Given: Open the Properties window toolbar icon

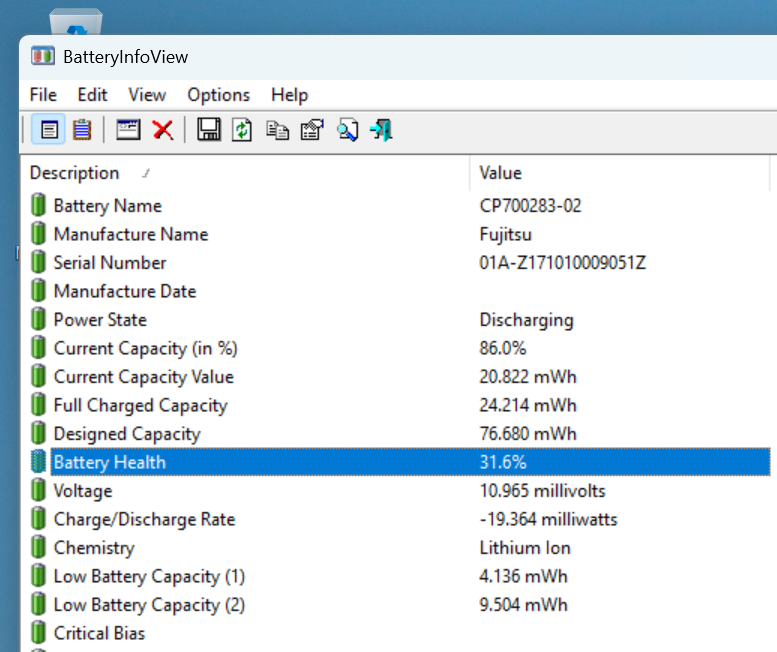Looking at the screenshot, I should [128, 130].
